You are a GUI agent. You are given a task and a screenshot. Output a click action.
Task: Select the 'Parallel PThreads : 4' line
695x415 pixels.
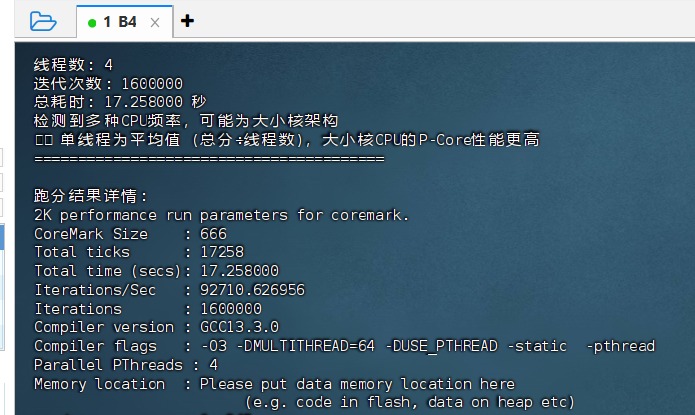(126, 365)
